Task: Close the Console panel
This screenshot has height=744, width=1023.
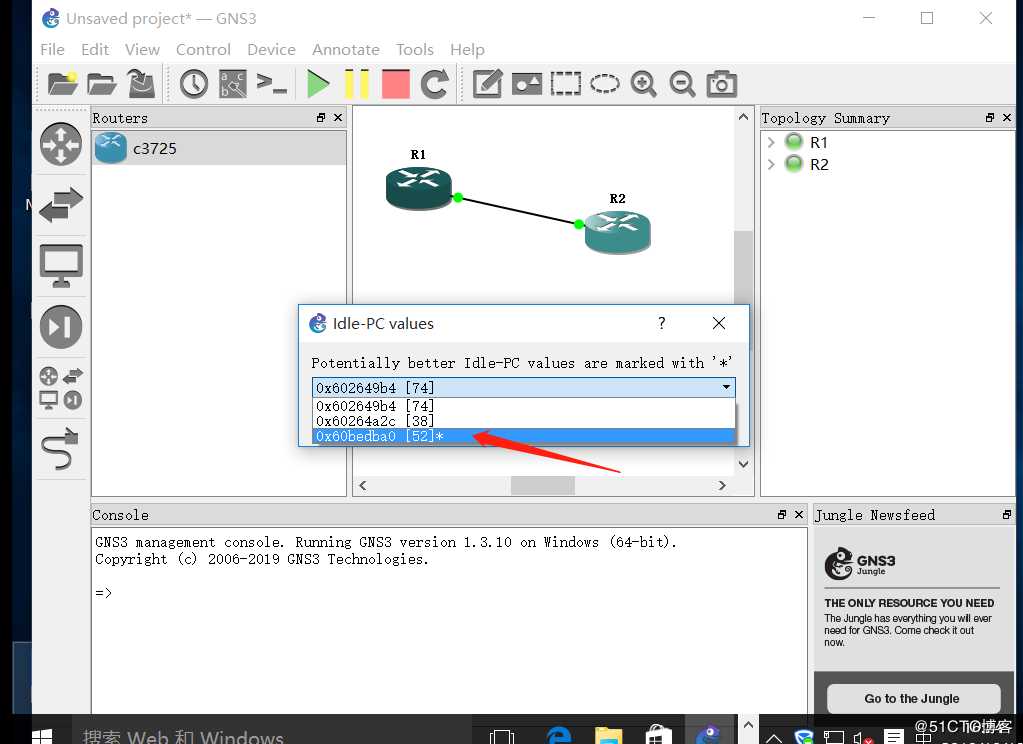Action: 799,514
